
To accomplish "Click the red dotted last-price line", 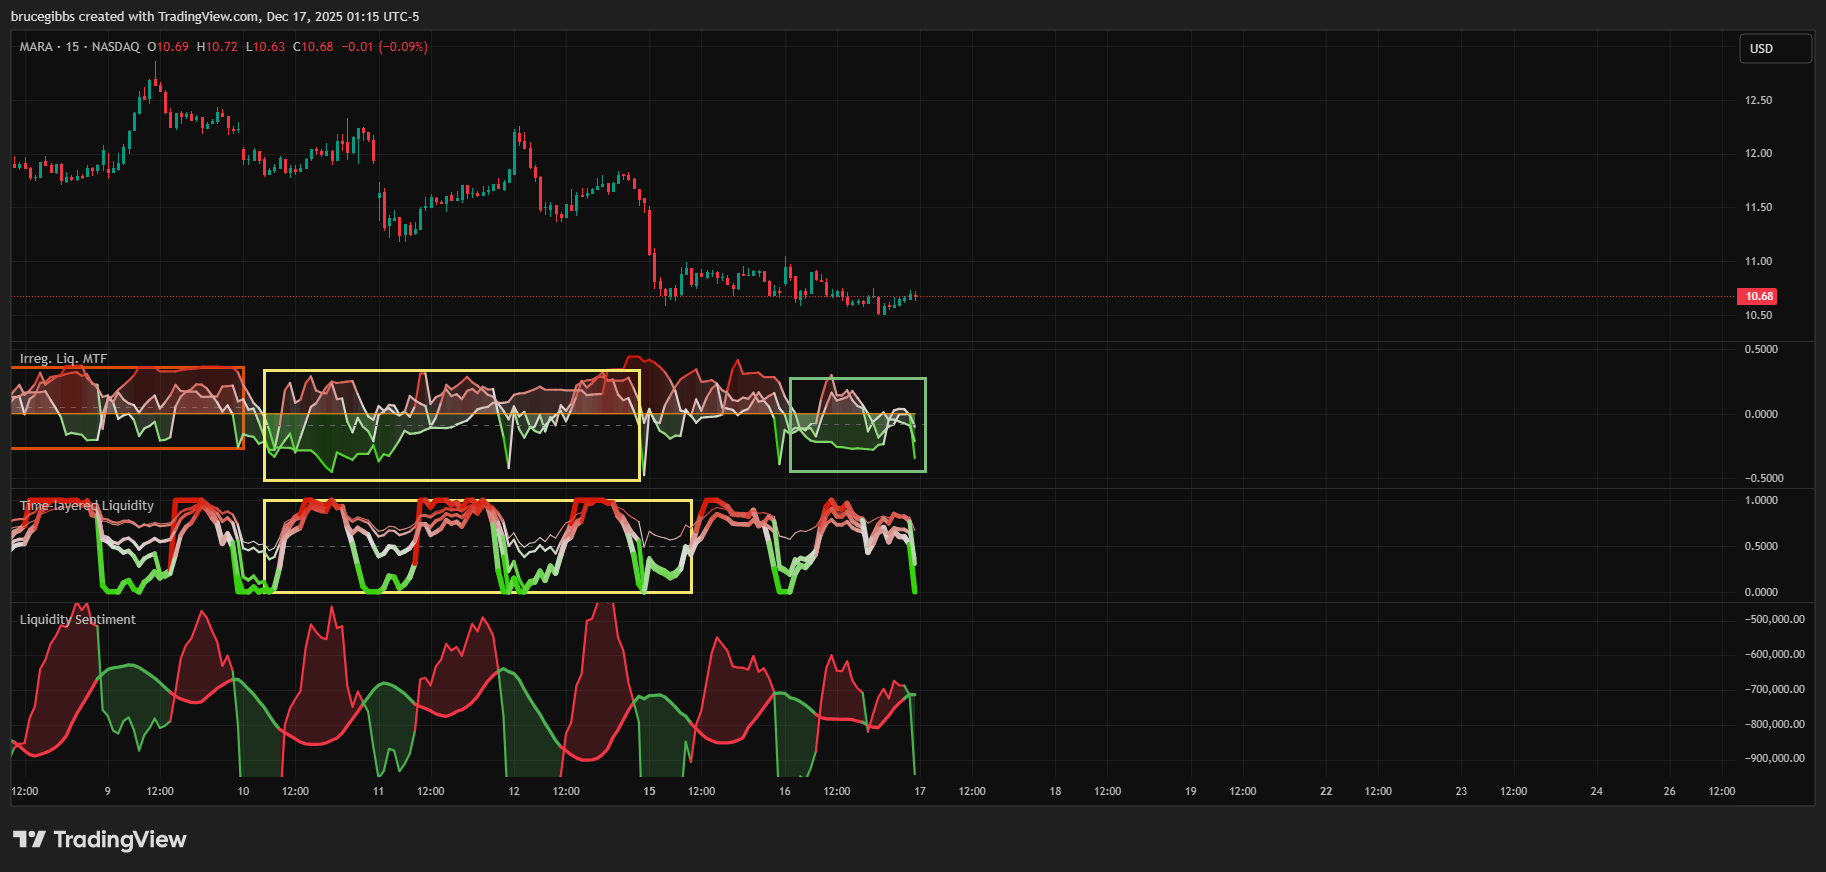I will coord(1300,297).
